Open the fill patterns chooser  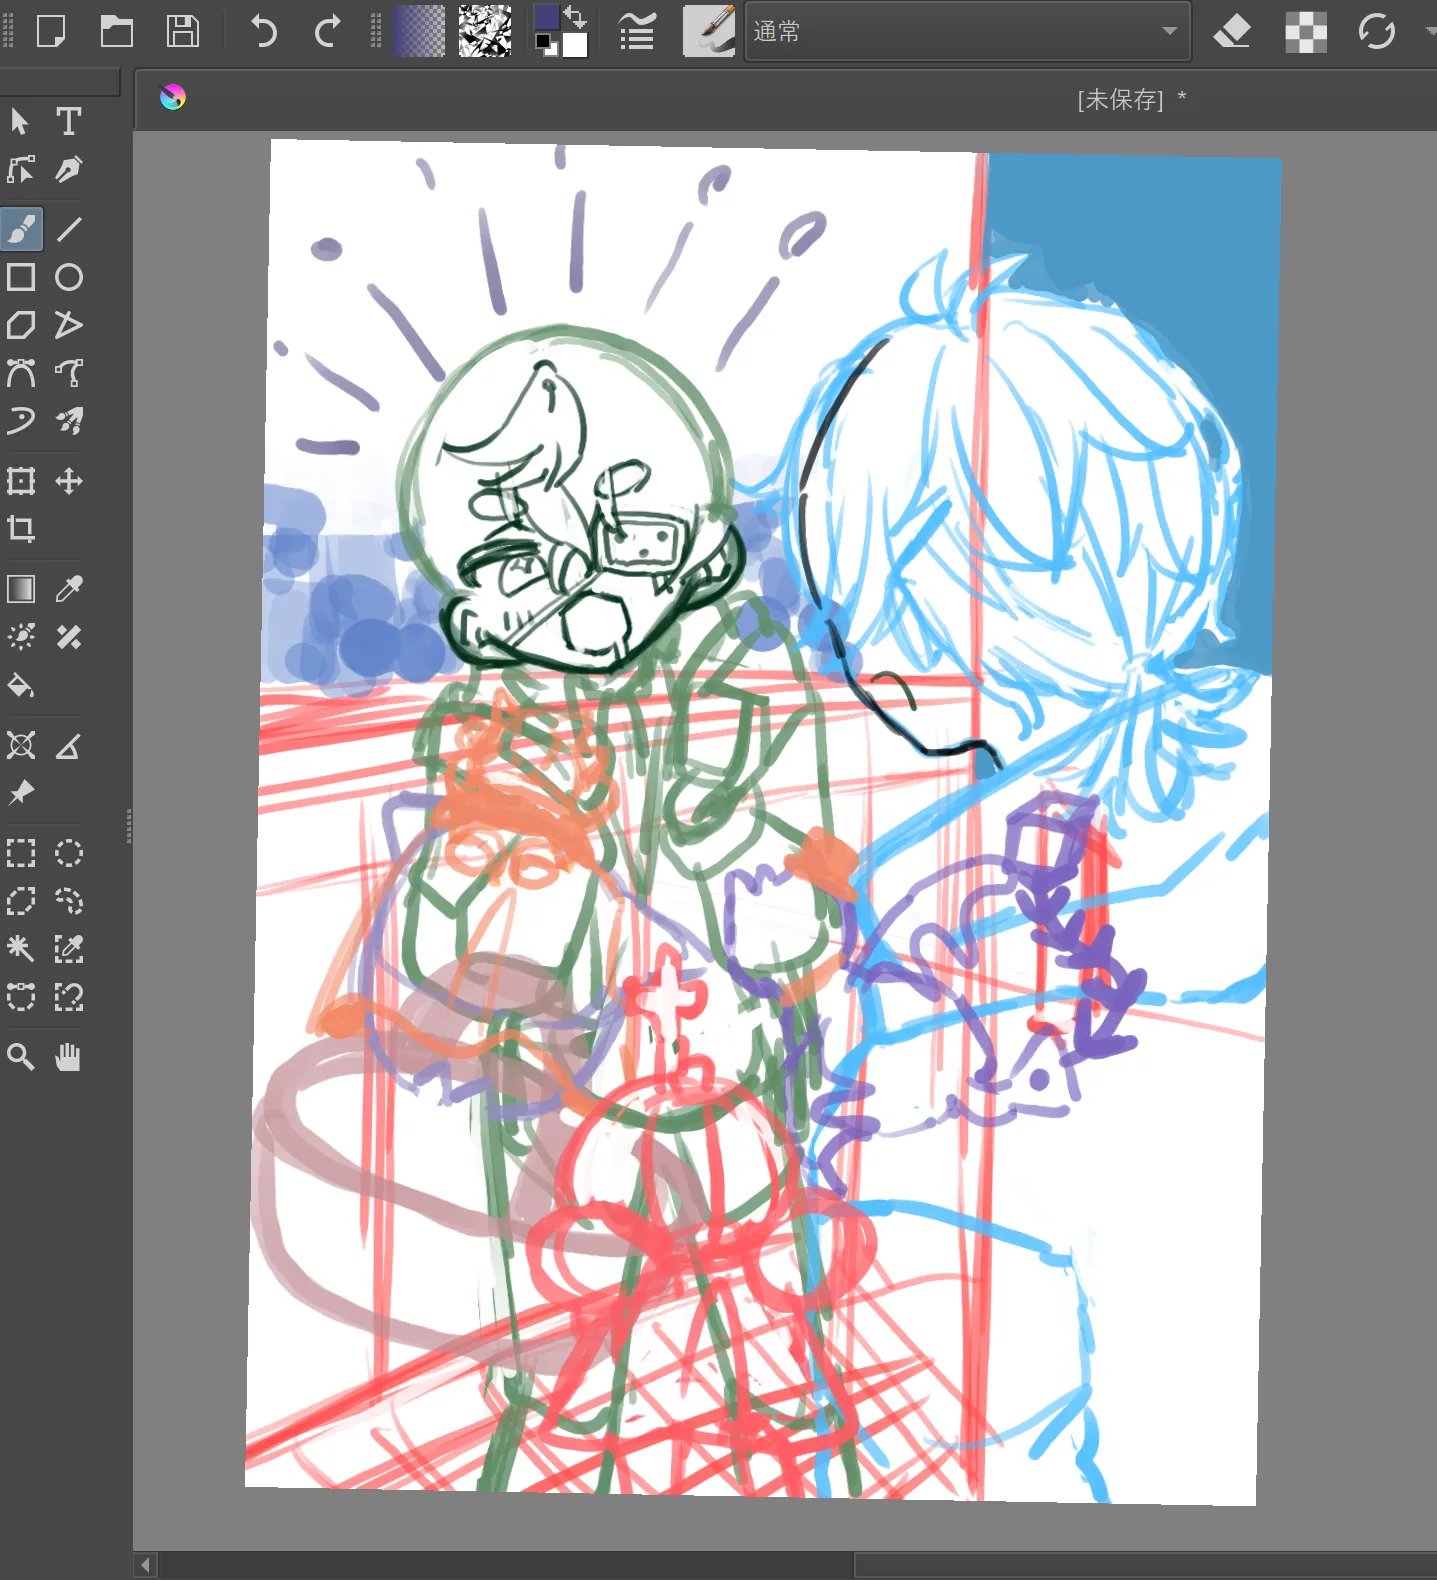click(485, 31)
